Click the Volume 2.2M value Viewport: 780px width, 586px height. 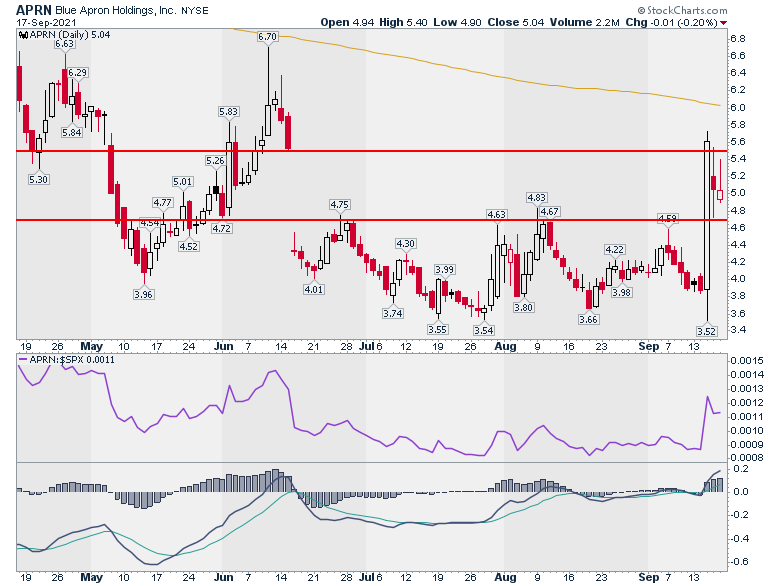(x=585, y=22)
